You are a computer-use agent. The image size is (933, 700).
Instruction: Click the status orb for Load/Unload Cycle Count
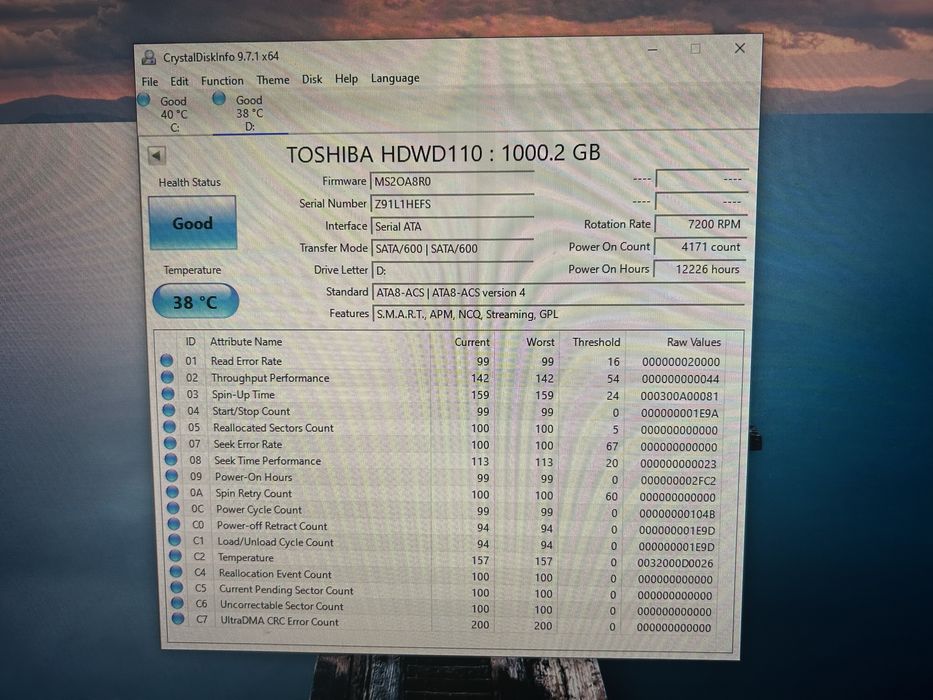174,539
